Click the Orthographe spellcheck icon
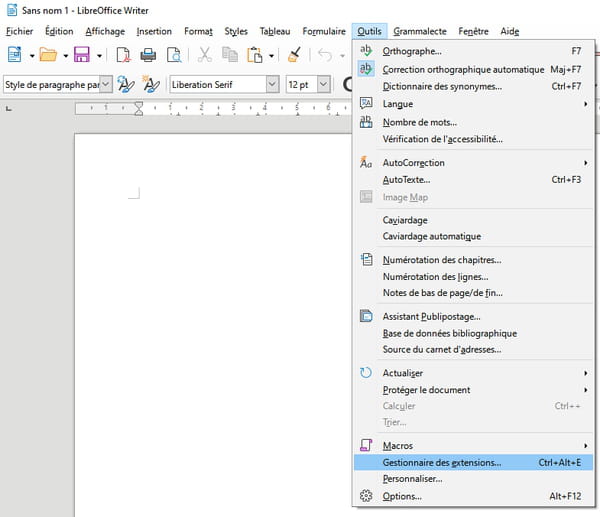This screenshot has height=517, width=600. click(366, 51)
